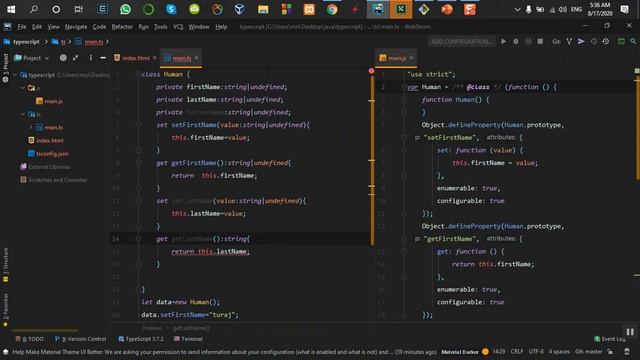Change the UTF-8 file encoding
The image size is (640, 360).
(536, 351)
